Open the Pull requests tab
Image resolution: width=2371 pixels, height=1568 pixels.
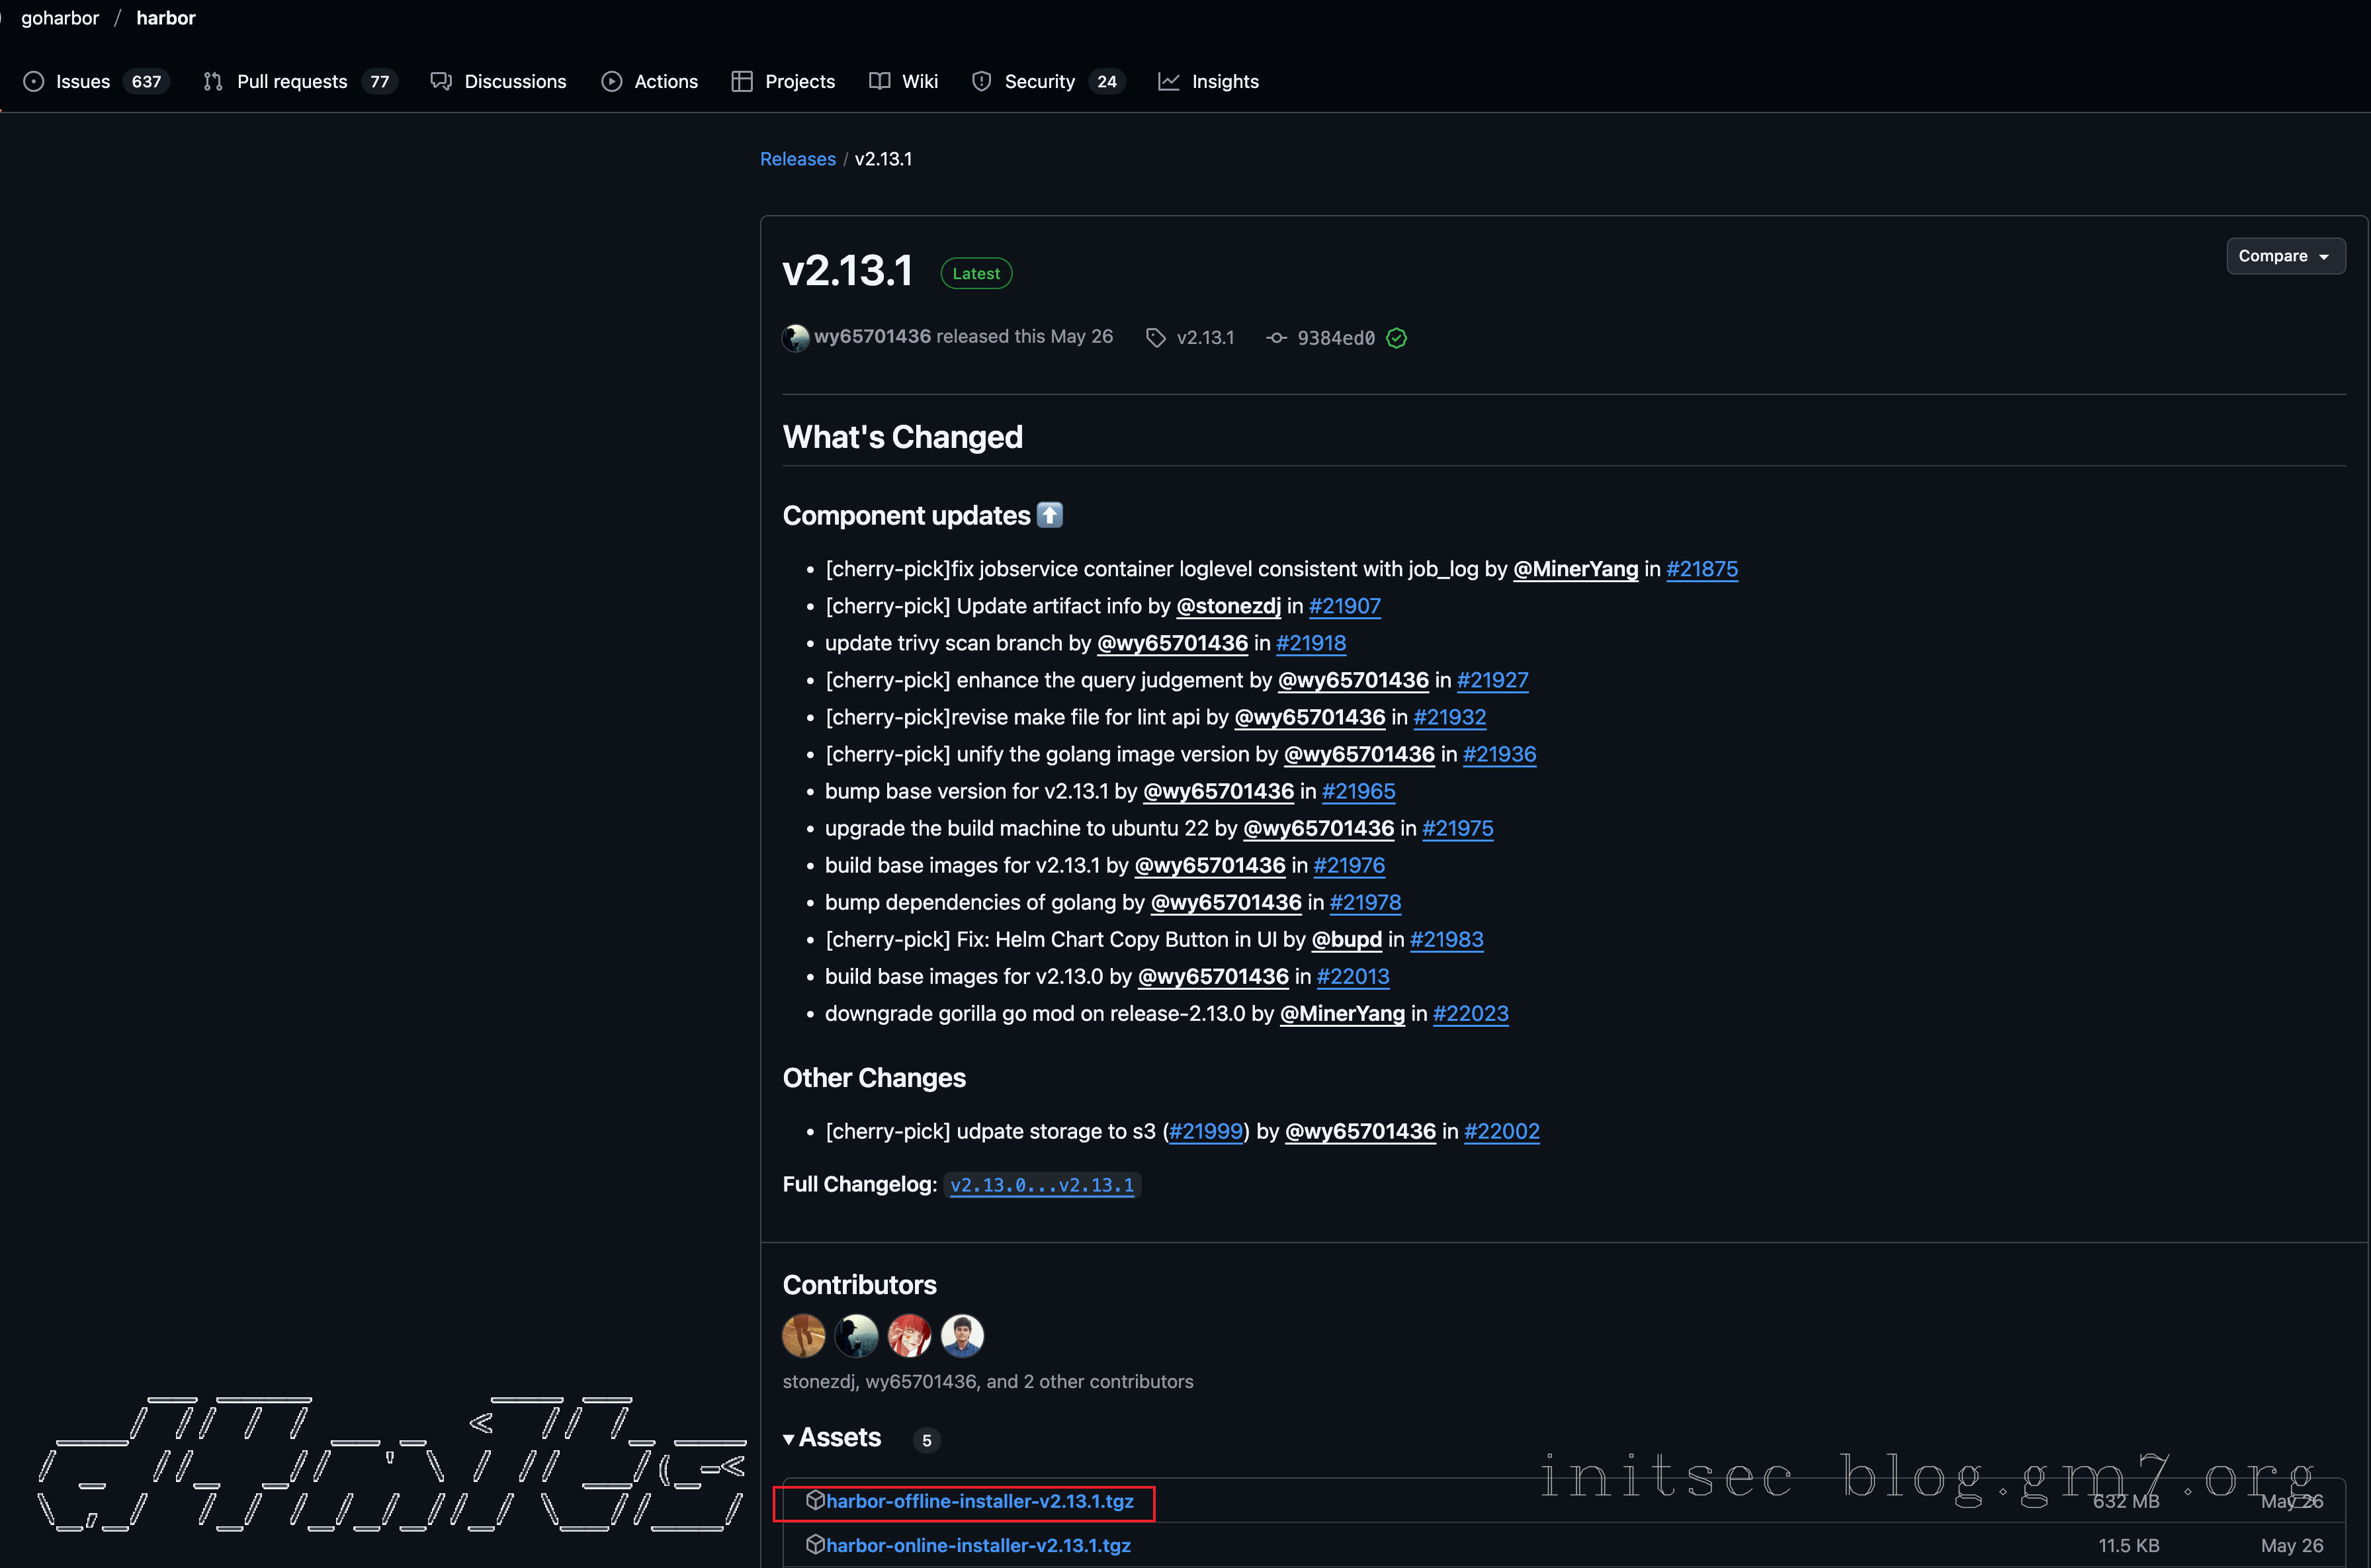click(x=291, y=82)
